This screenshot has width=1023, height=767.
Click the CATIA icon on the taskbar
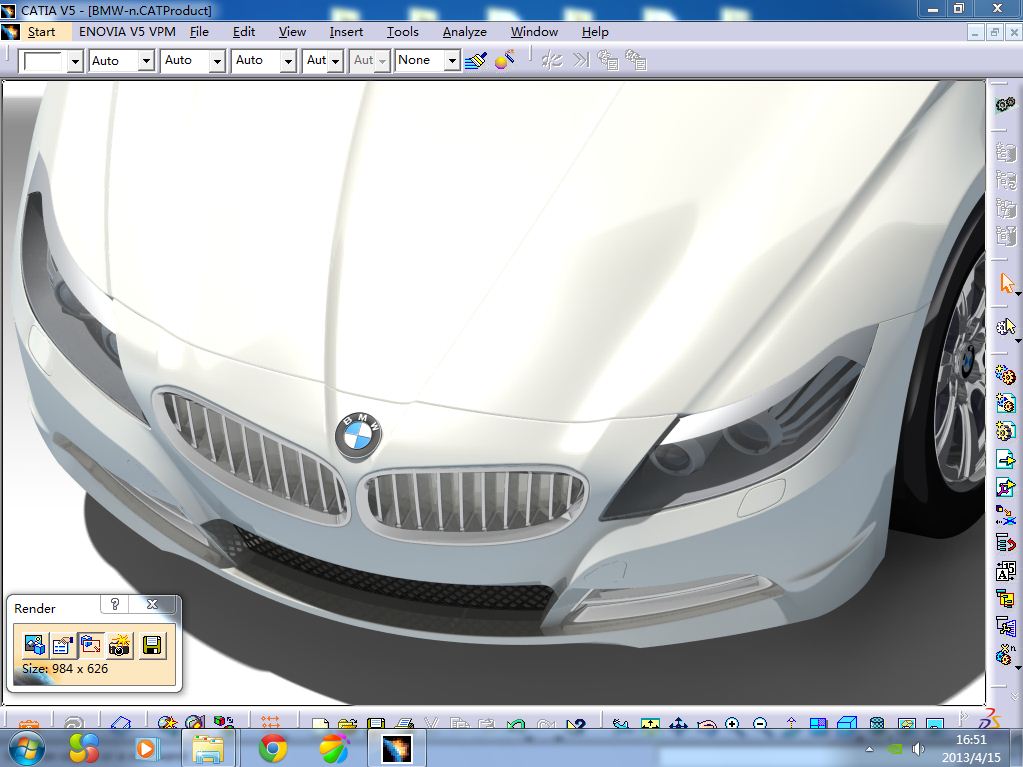(x=397, y=748)
